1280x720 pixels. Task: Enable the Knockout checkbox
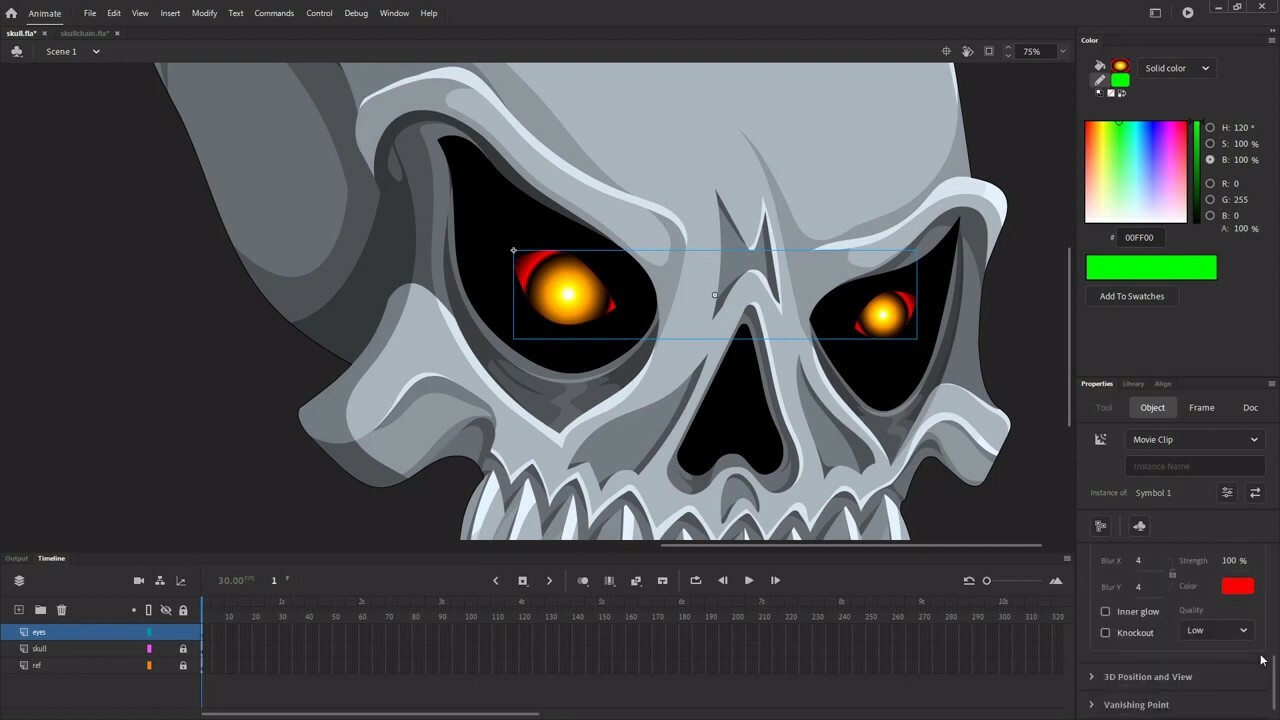1105,632
